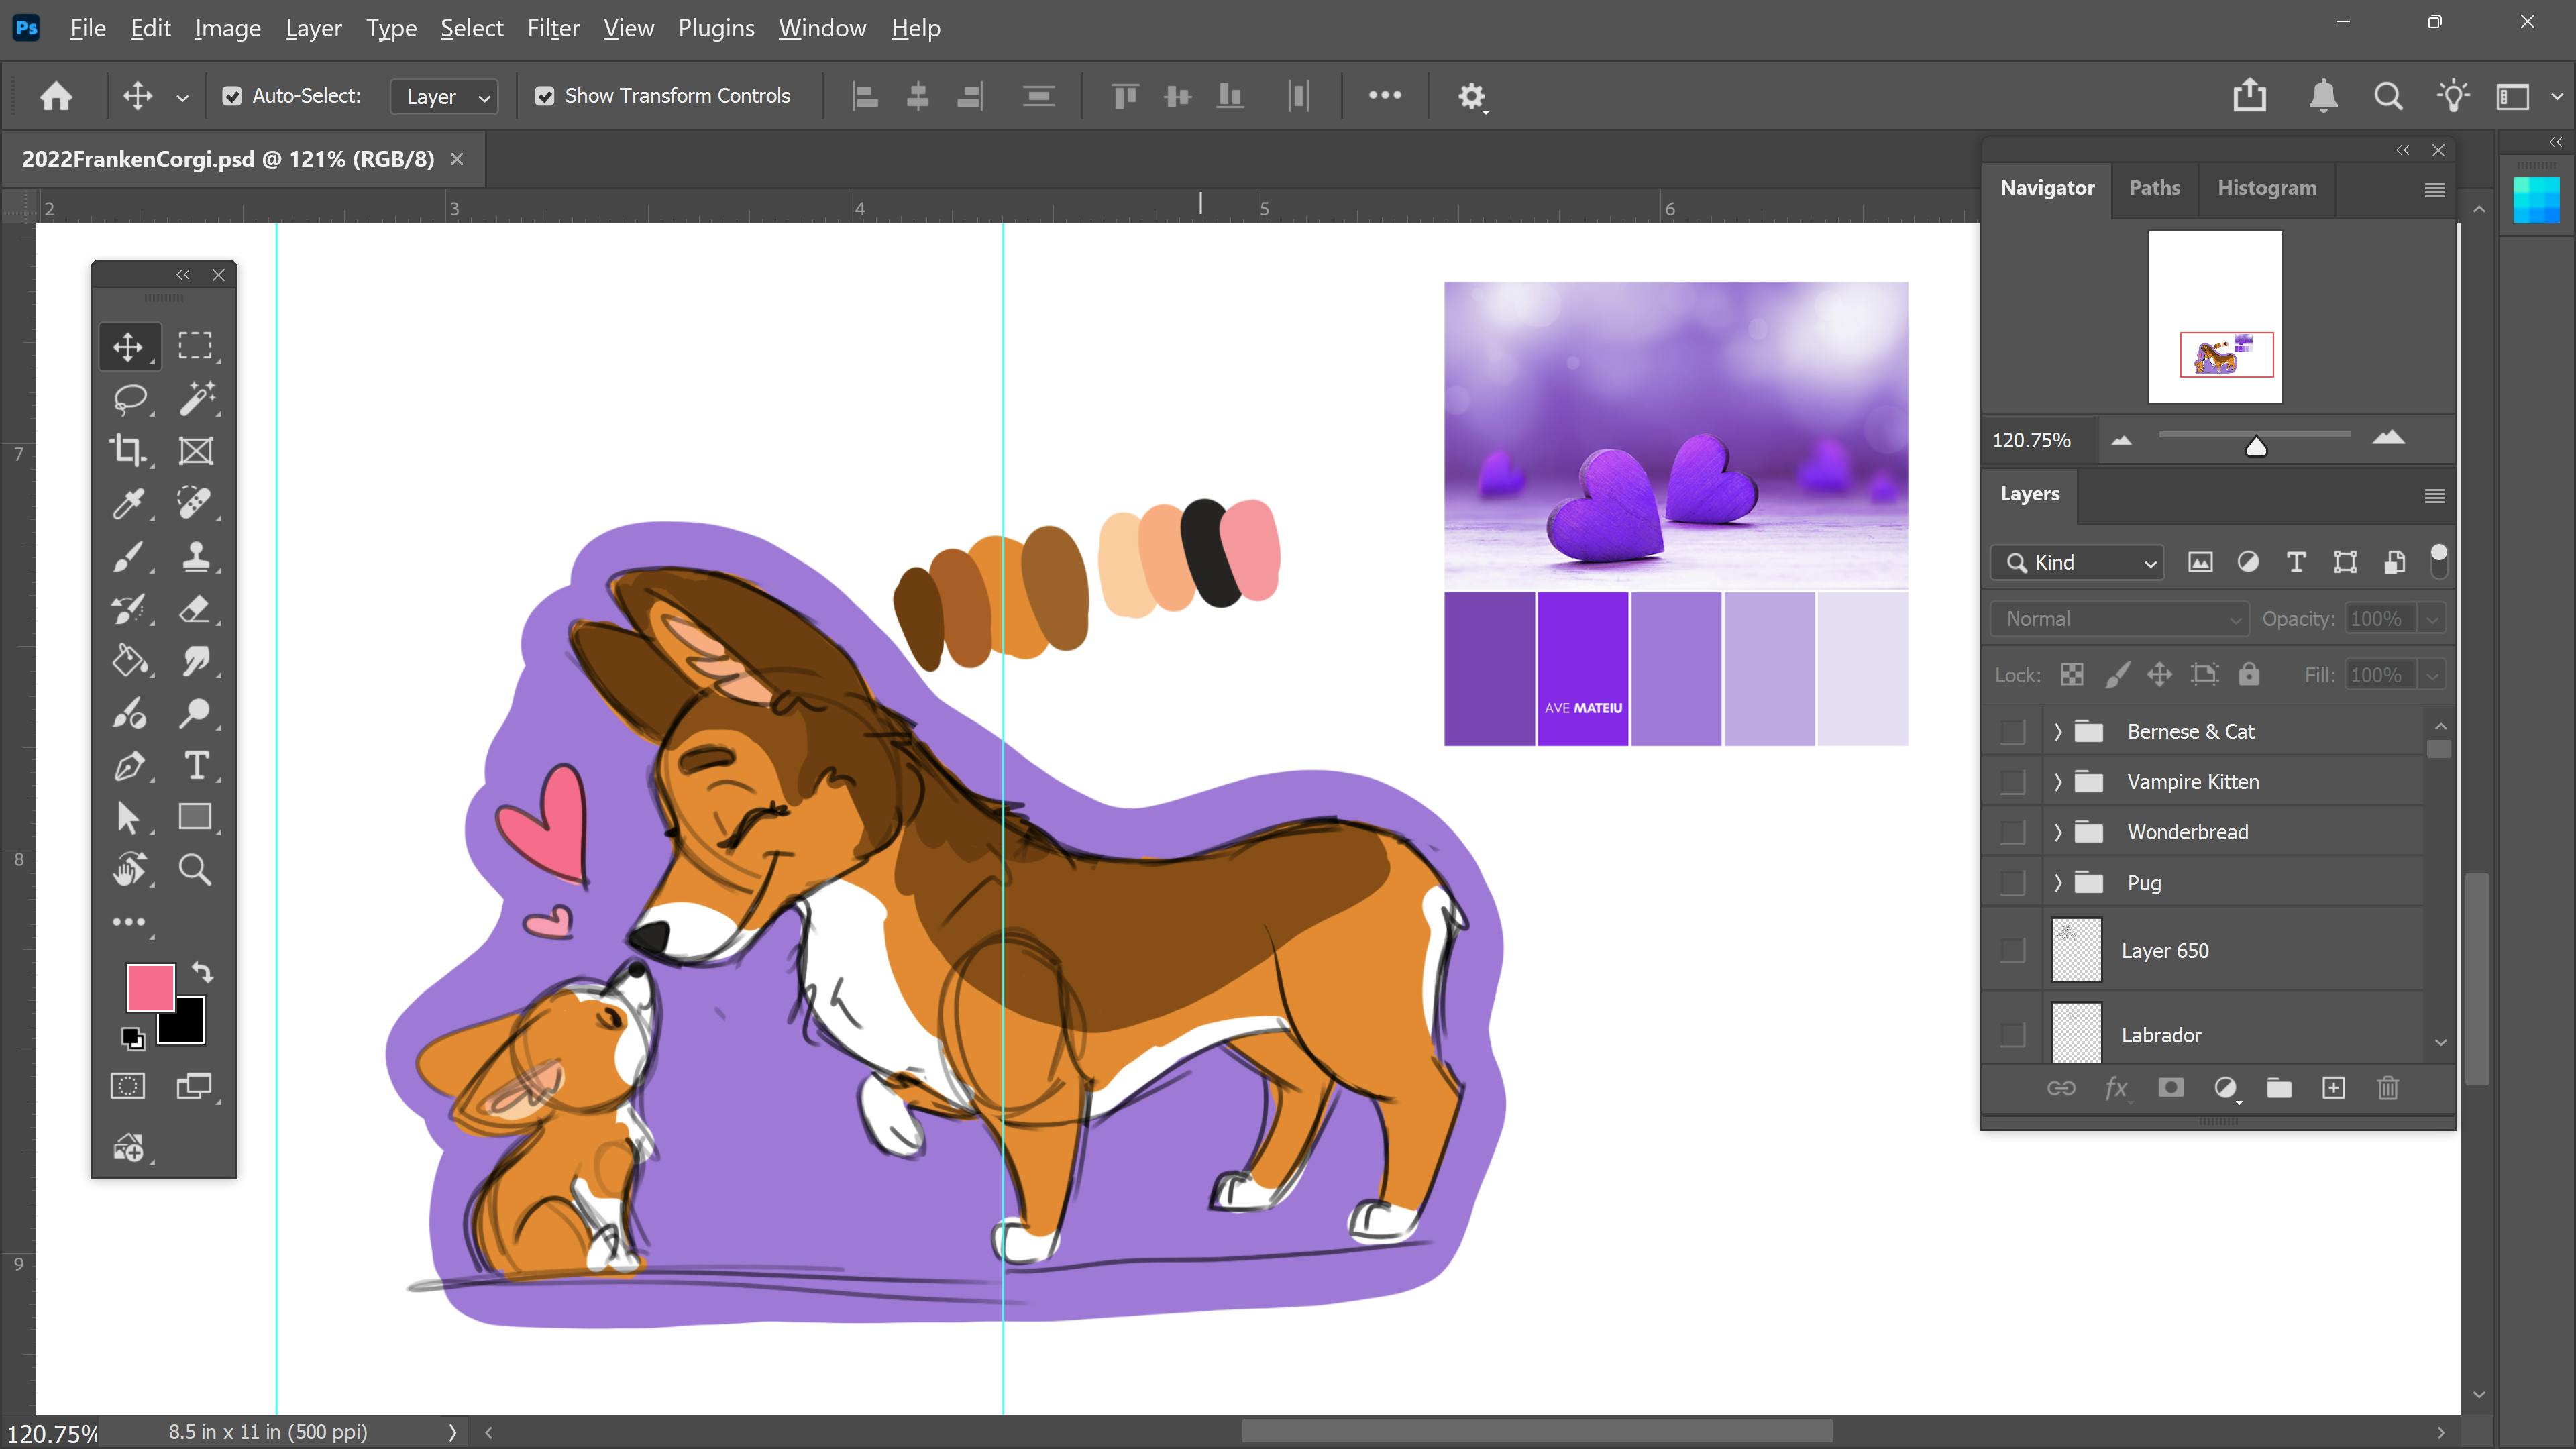Choose the Horizontal Type tool

[x=196, y=766]
